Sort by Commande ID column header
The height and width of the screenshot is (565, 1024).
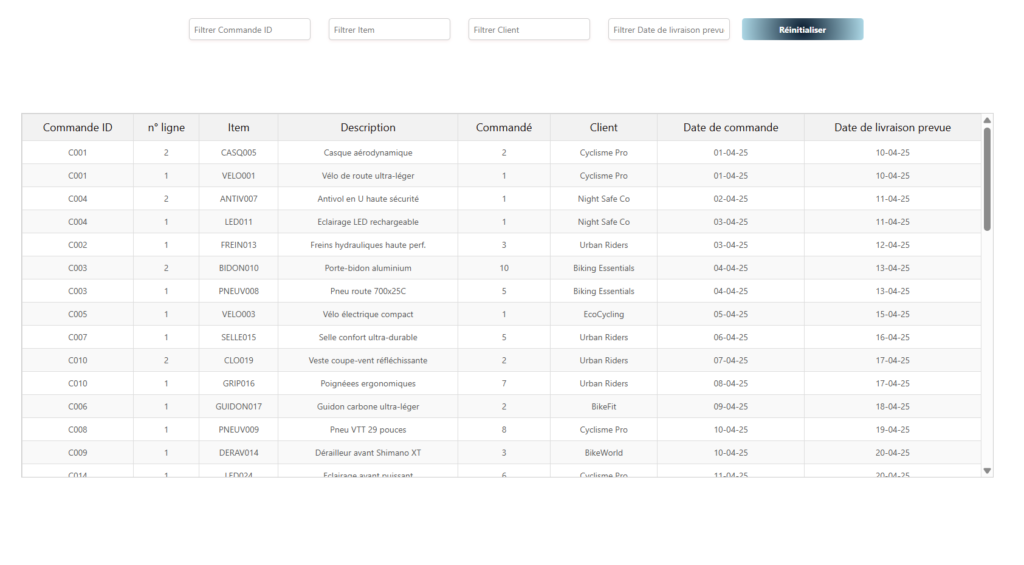[78, 127]
